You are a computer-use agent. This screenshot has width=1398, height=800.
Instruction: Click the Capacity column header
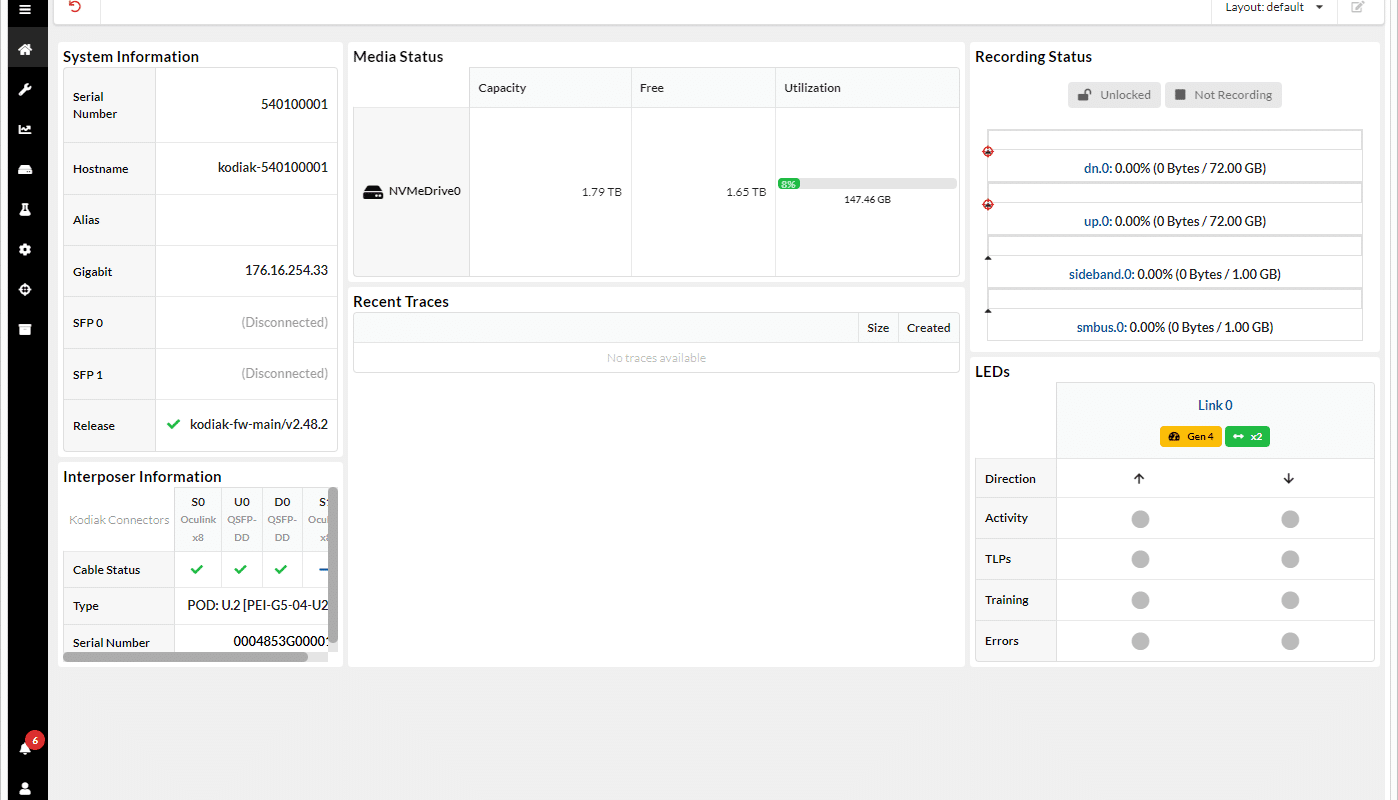pos(550,88)
